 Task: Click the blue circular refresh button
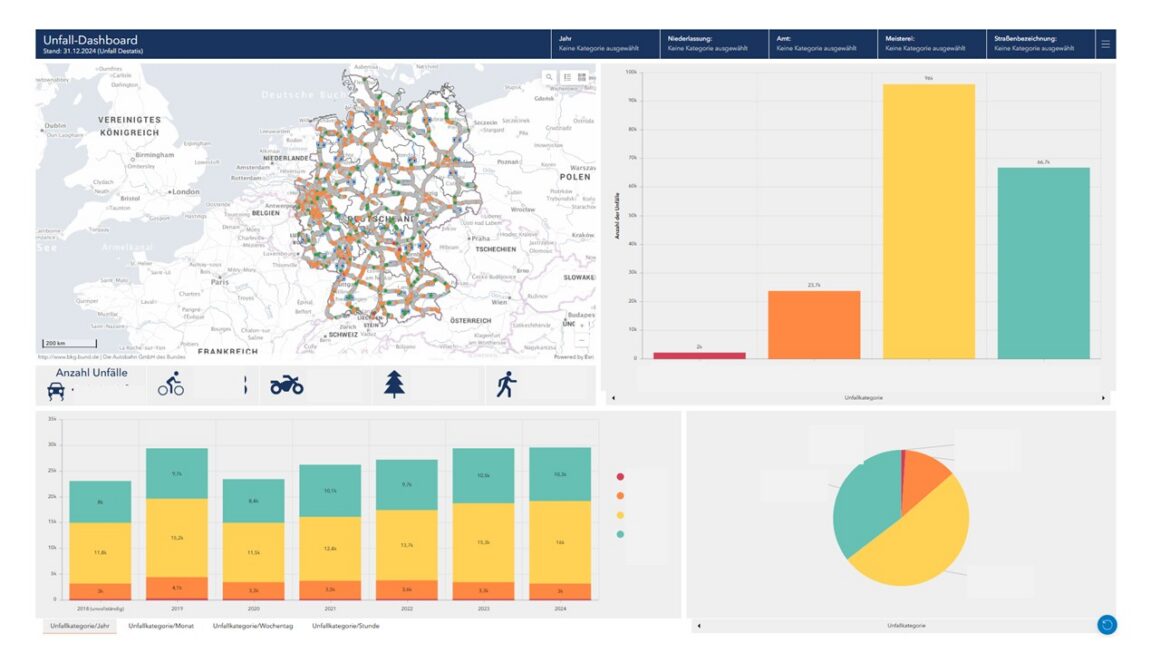tap(1107, 625)
